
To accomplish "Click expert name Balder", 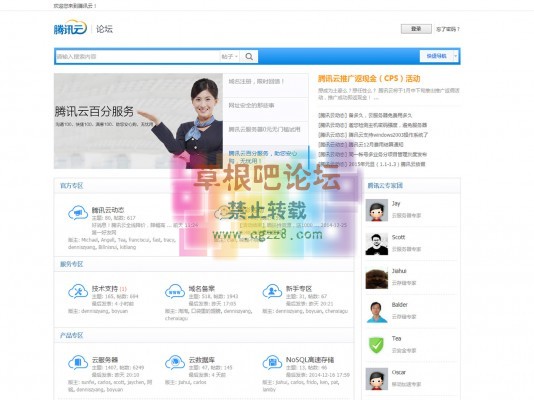I will [x=399, y=304].
